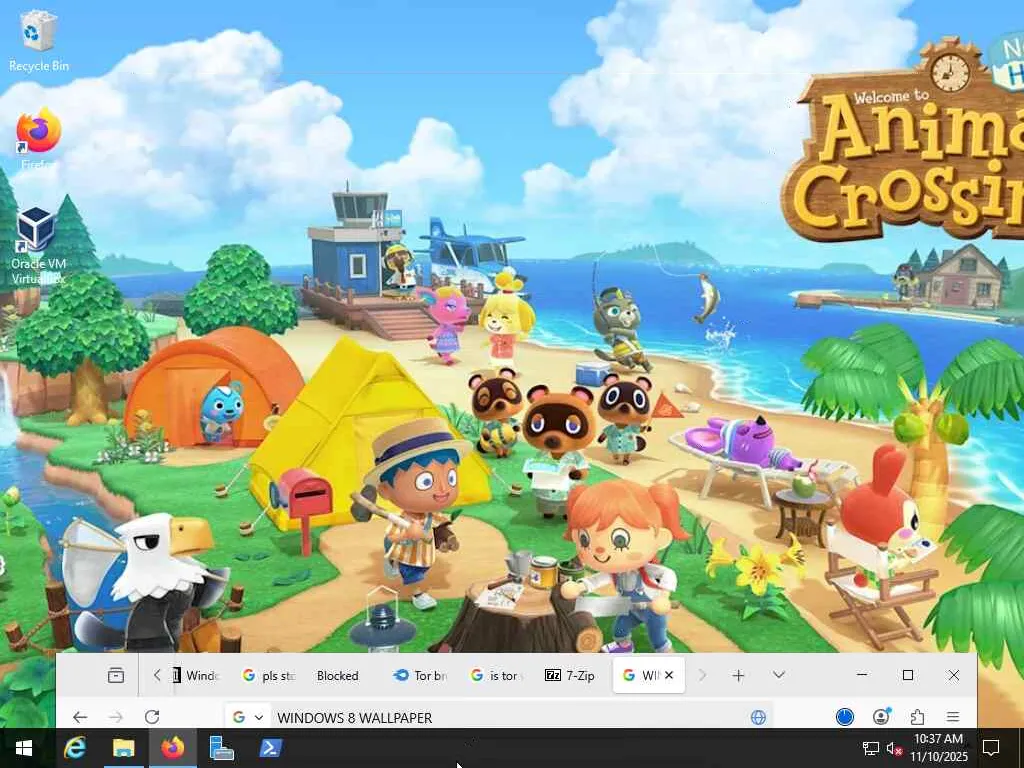Click the translate globe icon in address bar

coord(758,717)
